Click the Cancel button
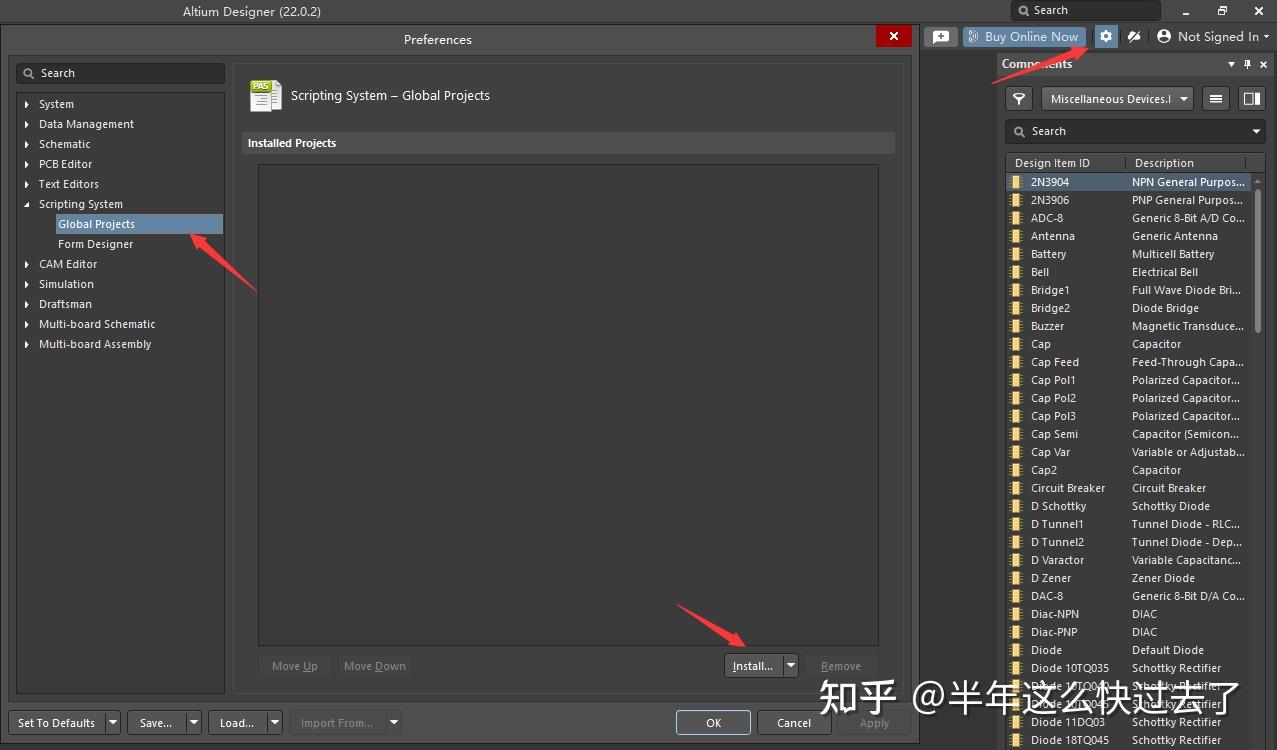Image resolution: width=1277 pixels, height=750 pixels. 794,722
